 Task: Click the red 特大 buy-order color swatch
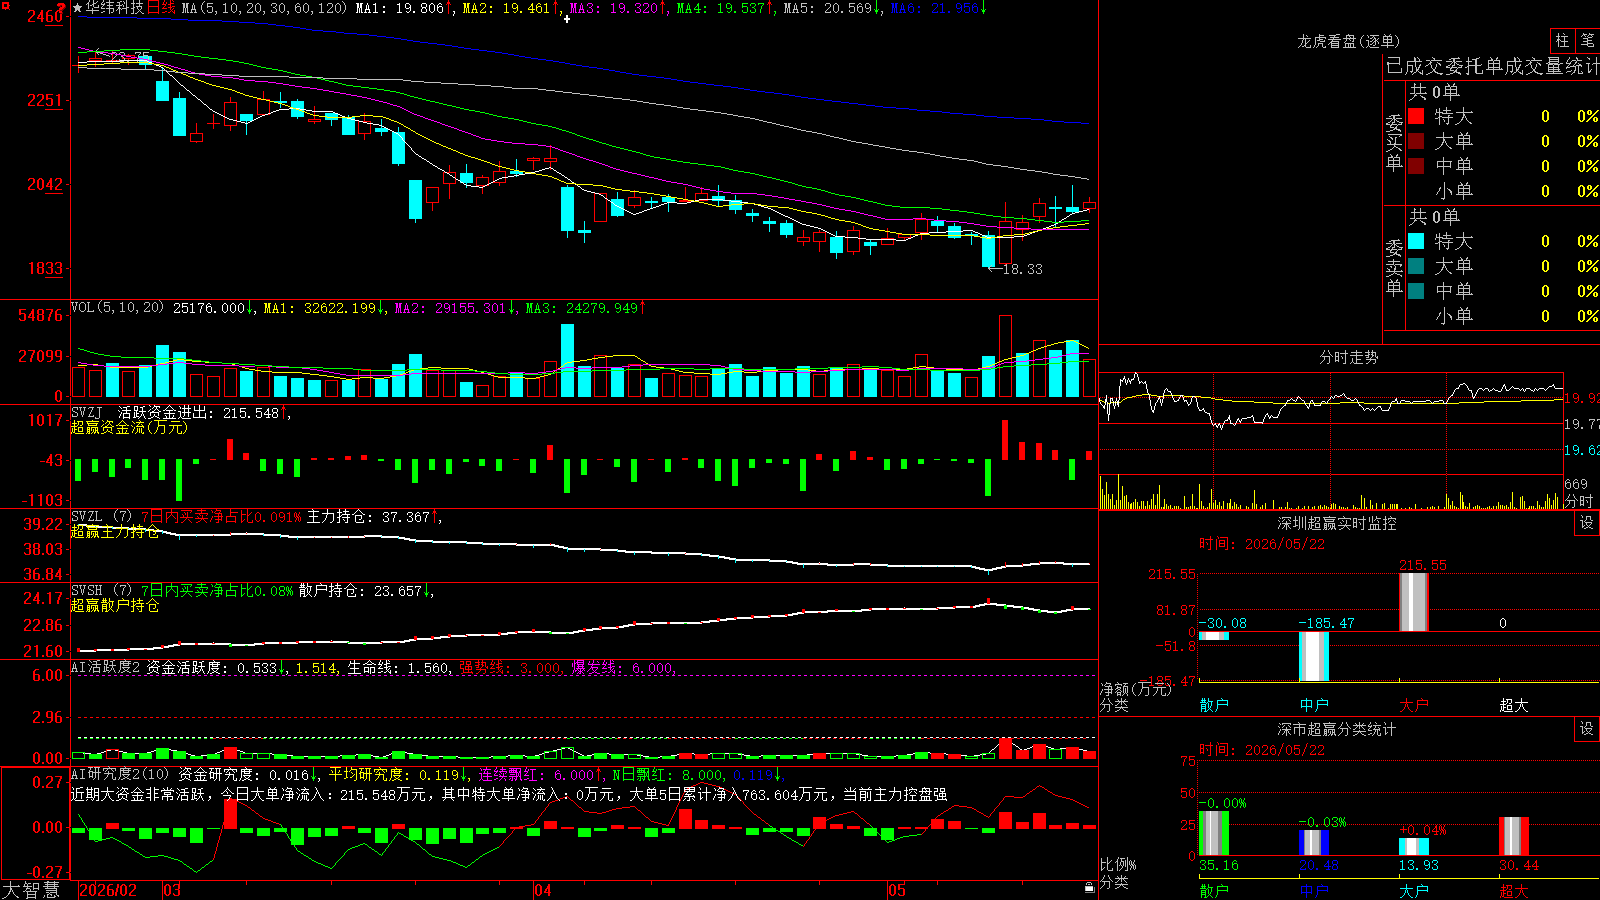click(x=1416, y=116)
